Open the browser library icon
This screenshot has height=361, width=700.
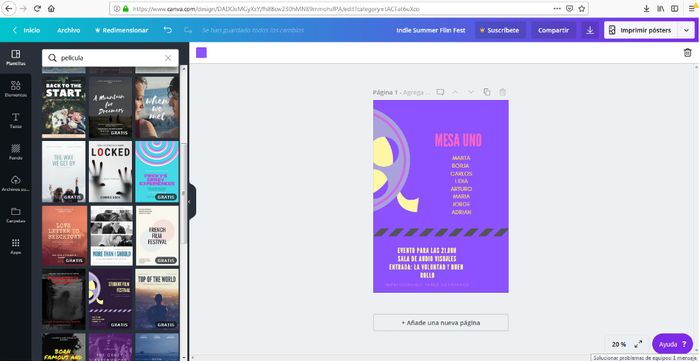(x=660, y=8)
